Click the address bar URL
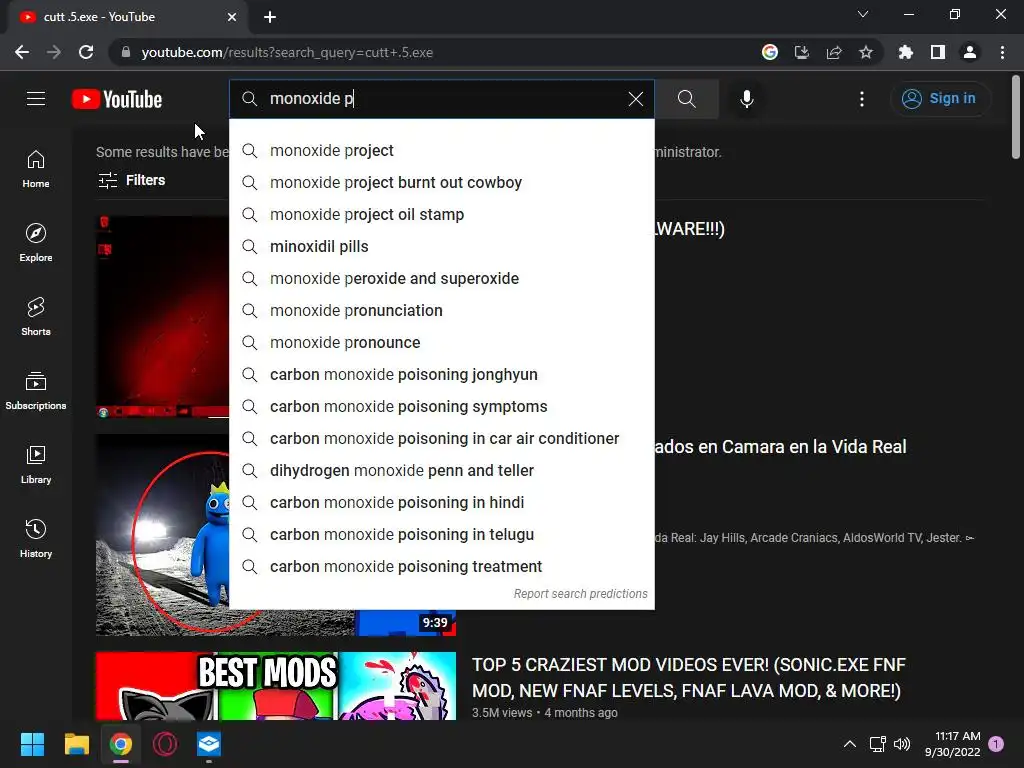 click(287, 52)
